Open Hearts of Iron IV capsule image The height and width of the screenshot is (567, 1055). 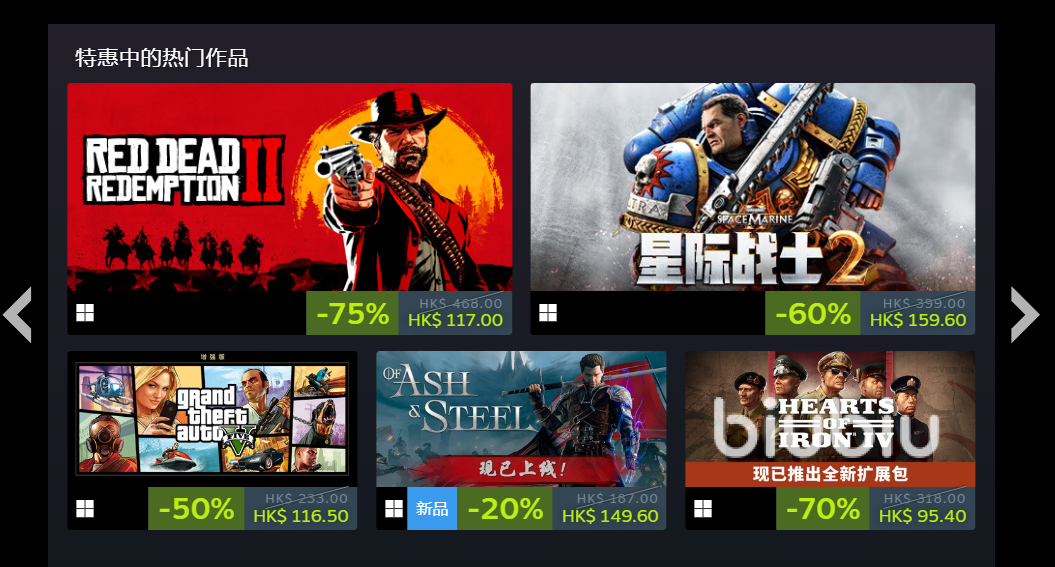pos(830,418)
